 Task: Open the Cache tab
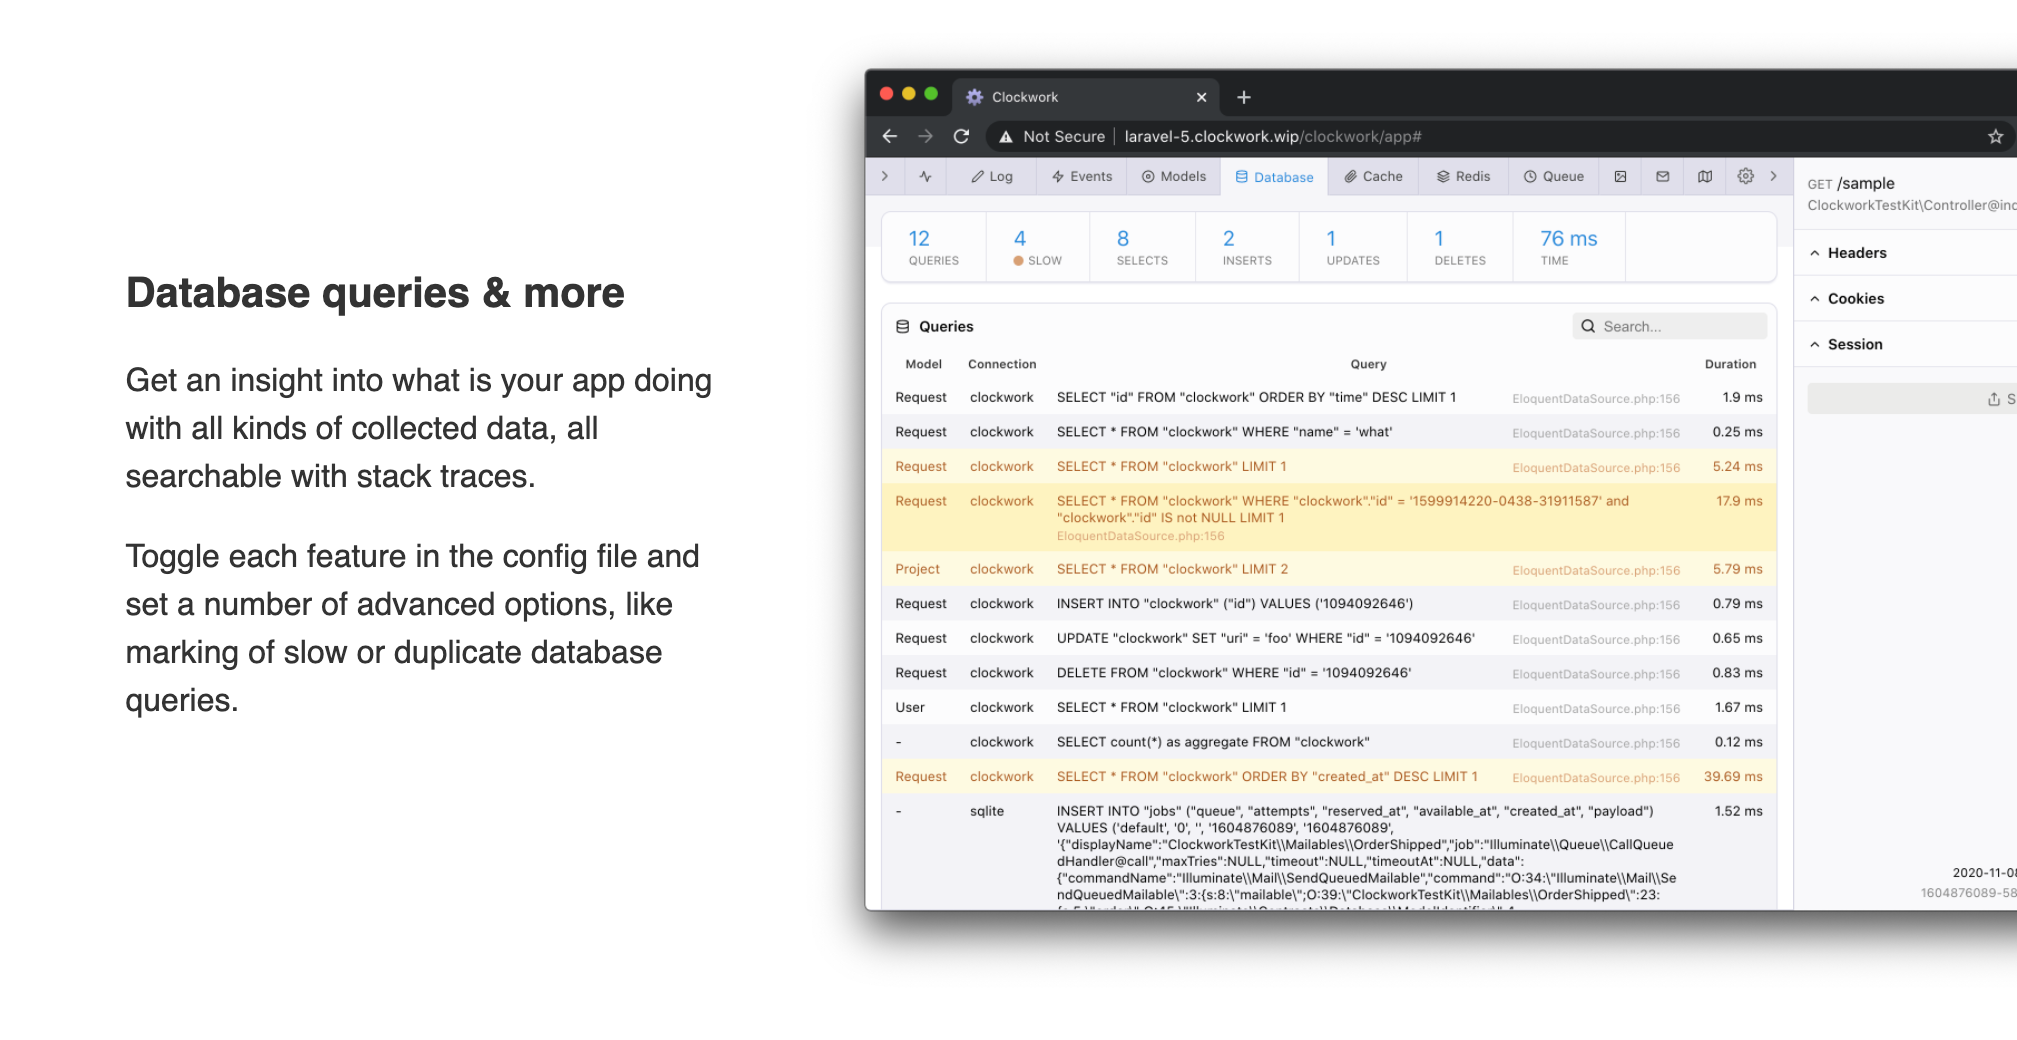pos(1373,176)
